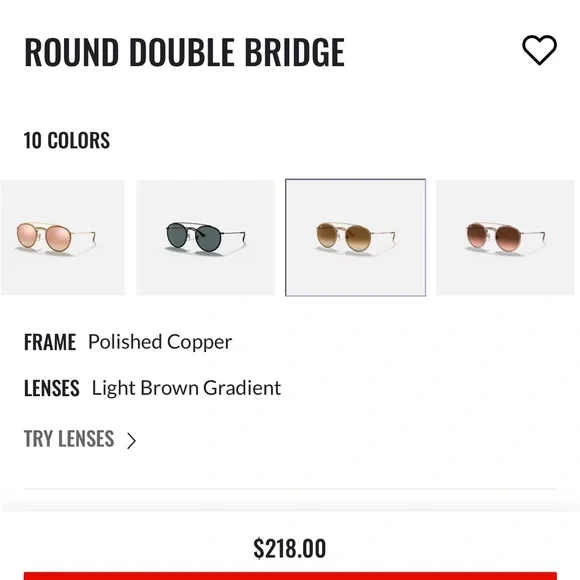The width and height of the screenshot is (580, 580).
Task: Click the word Gradient in lenses description
Action: click(242, 388)
